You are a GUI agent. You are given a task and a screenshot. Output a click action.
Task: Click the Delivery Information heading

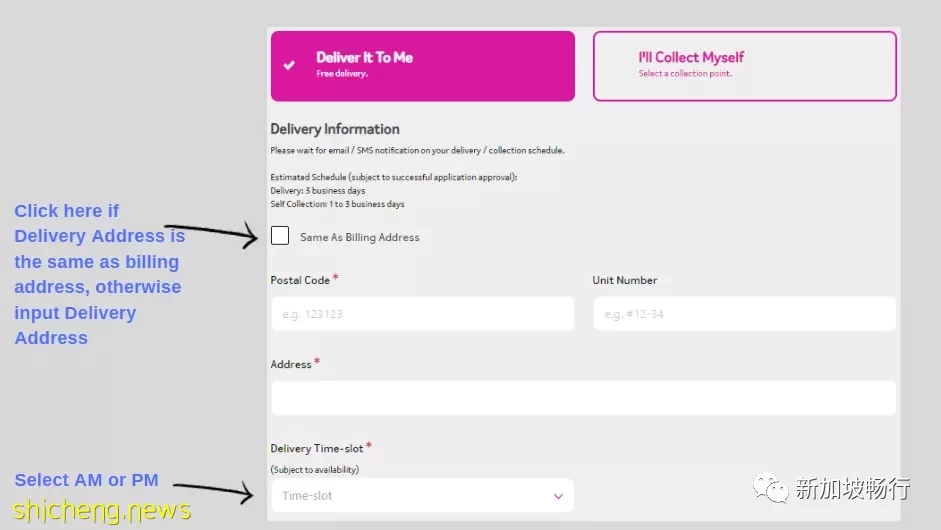coord(335,129)
